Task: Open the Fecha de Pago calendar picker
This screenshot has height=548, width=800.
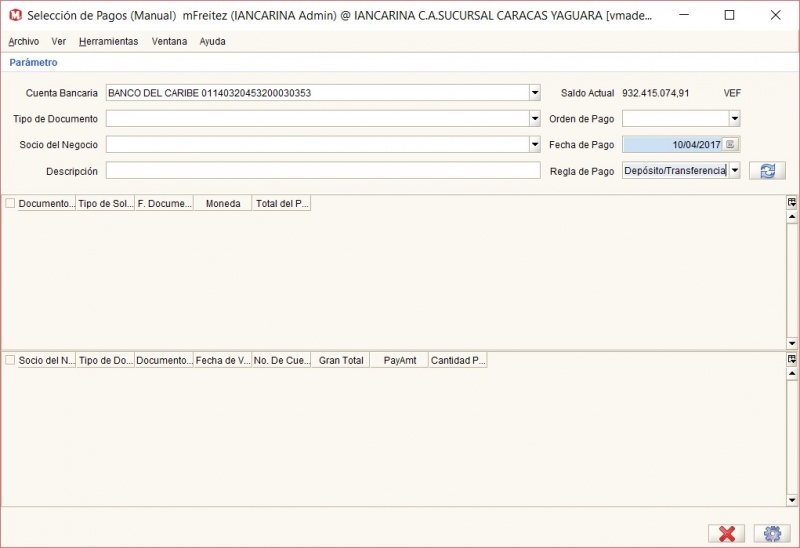Action: 730,144
